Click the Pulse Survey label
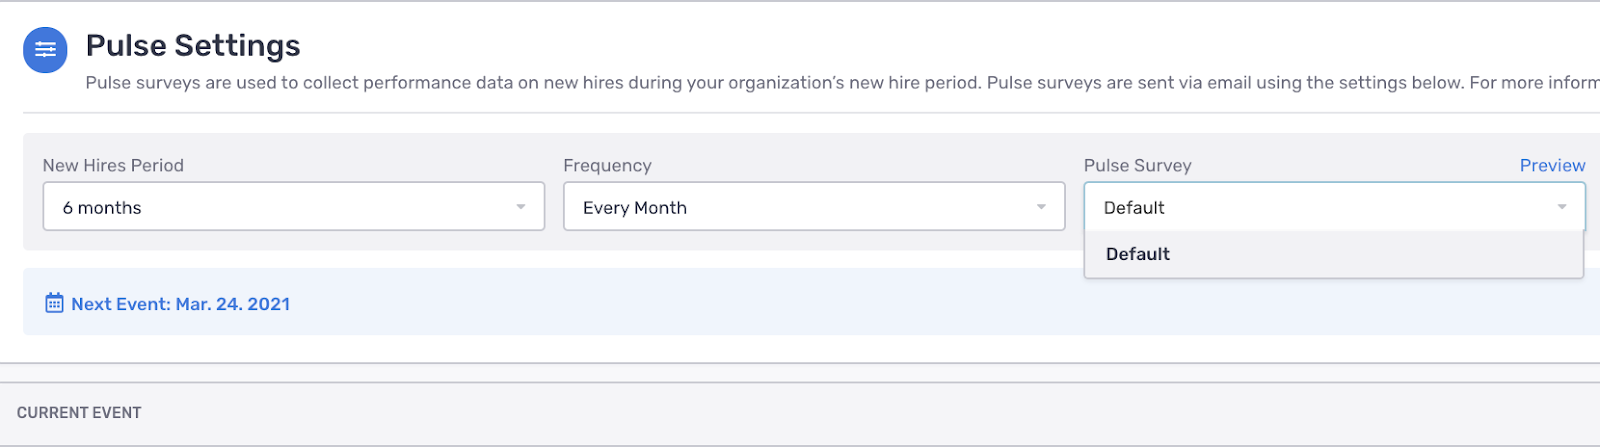Screen dimensions: 1600x447 [x=1137, y=165]
